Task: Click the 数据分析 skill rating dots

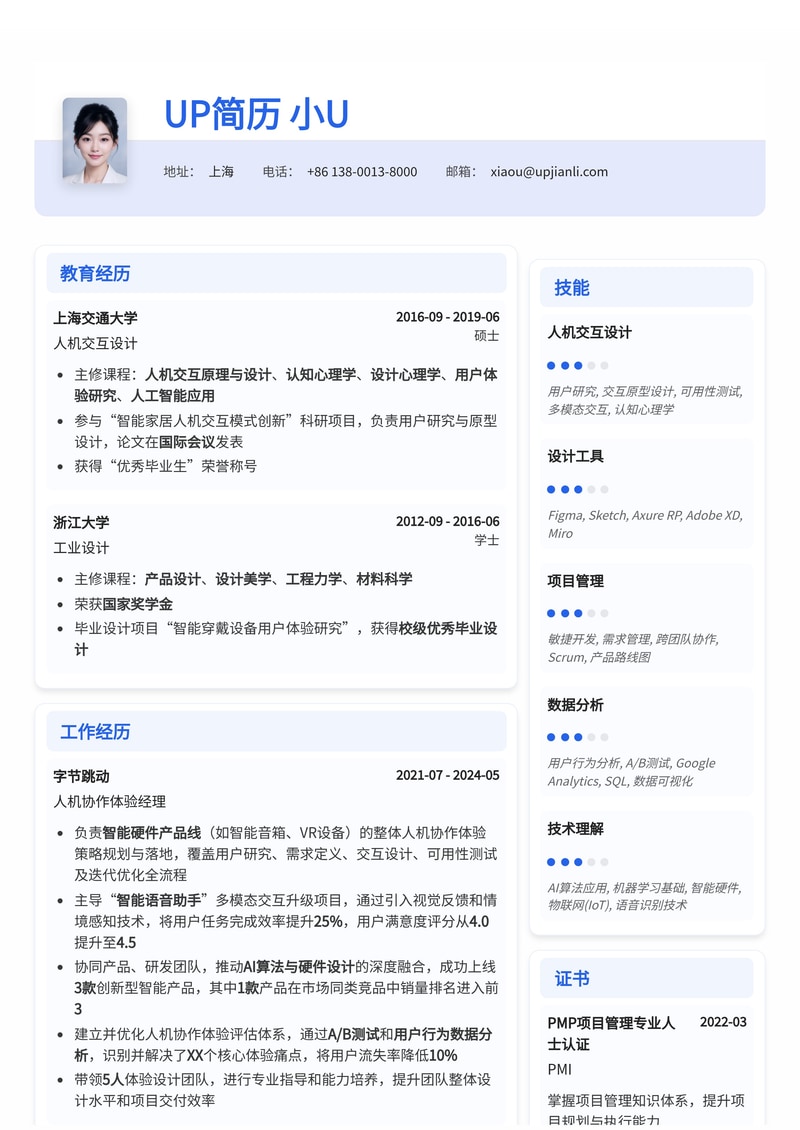Action: click(575, 737)
